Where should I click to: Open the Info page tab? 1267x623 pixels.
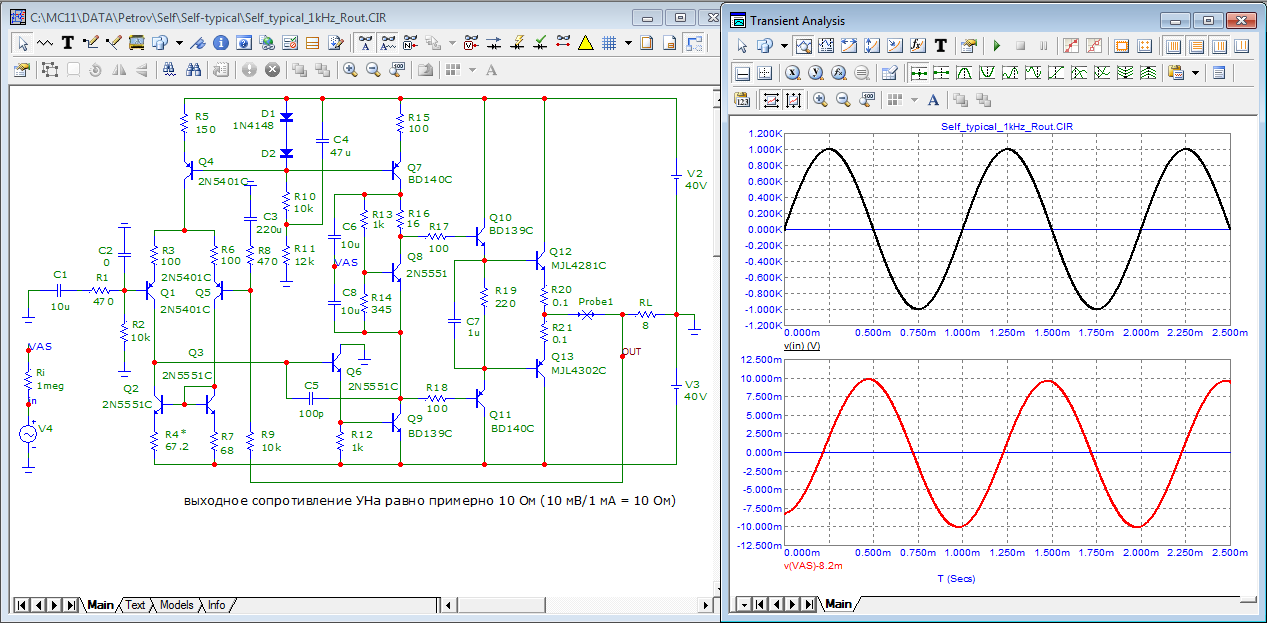point(216,605)
